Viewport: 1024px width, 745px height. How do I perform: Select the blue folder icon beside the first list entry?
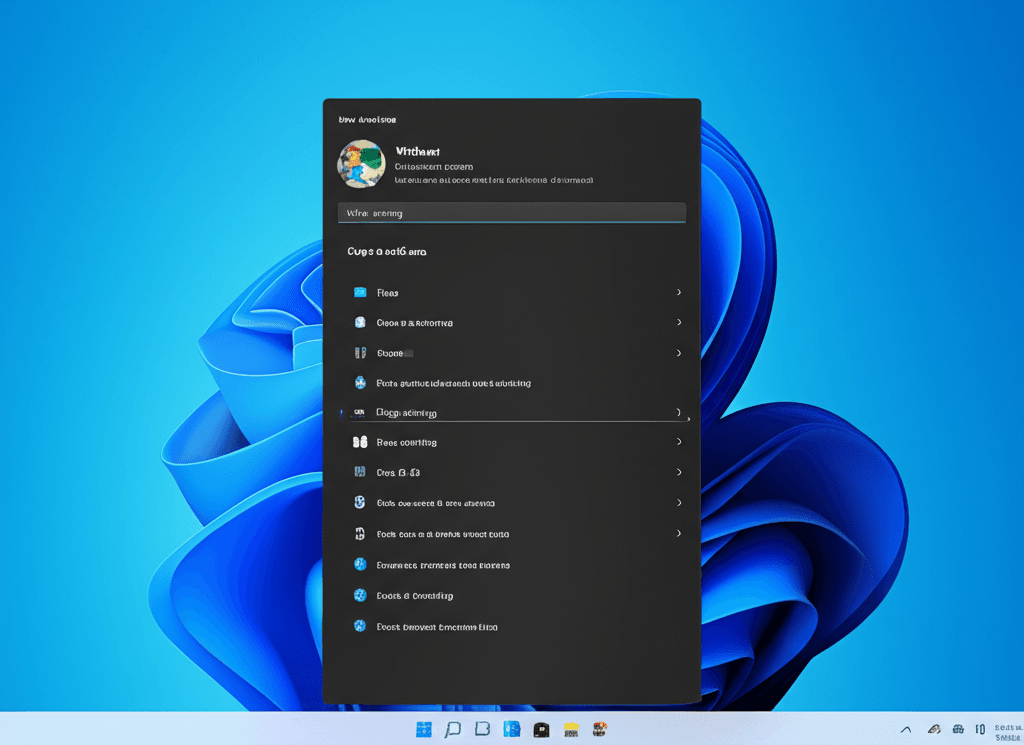[x=359, y=292]
